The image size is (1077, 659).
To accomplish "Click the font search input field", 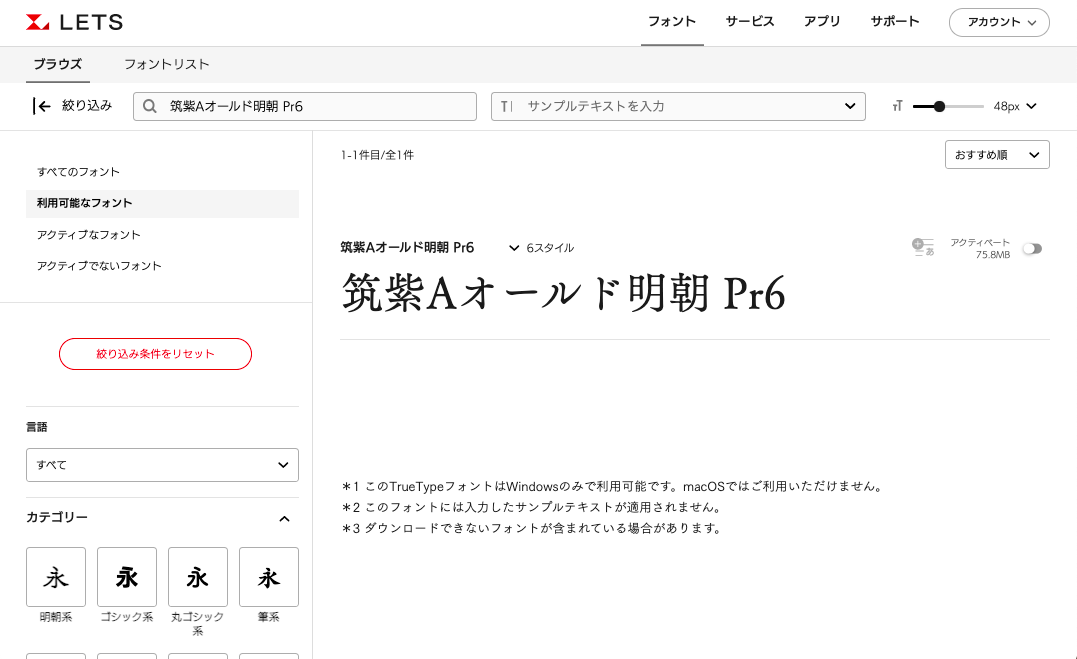I will (x=305, y=107).
